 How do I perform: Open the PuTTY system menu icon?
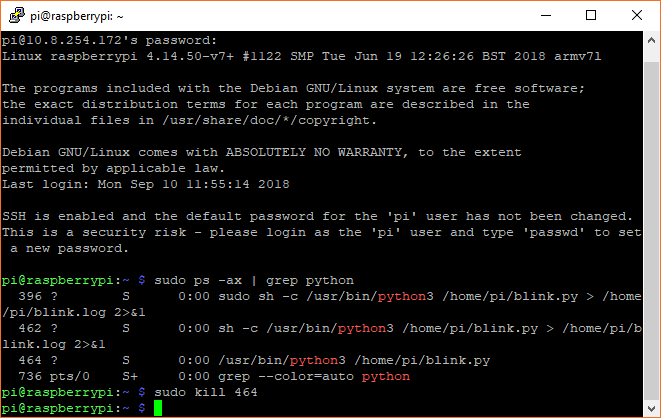[16, 16]
